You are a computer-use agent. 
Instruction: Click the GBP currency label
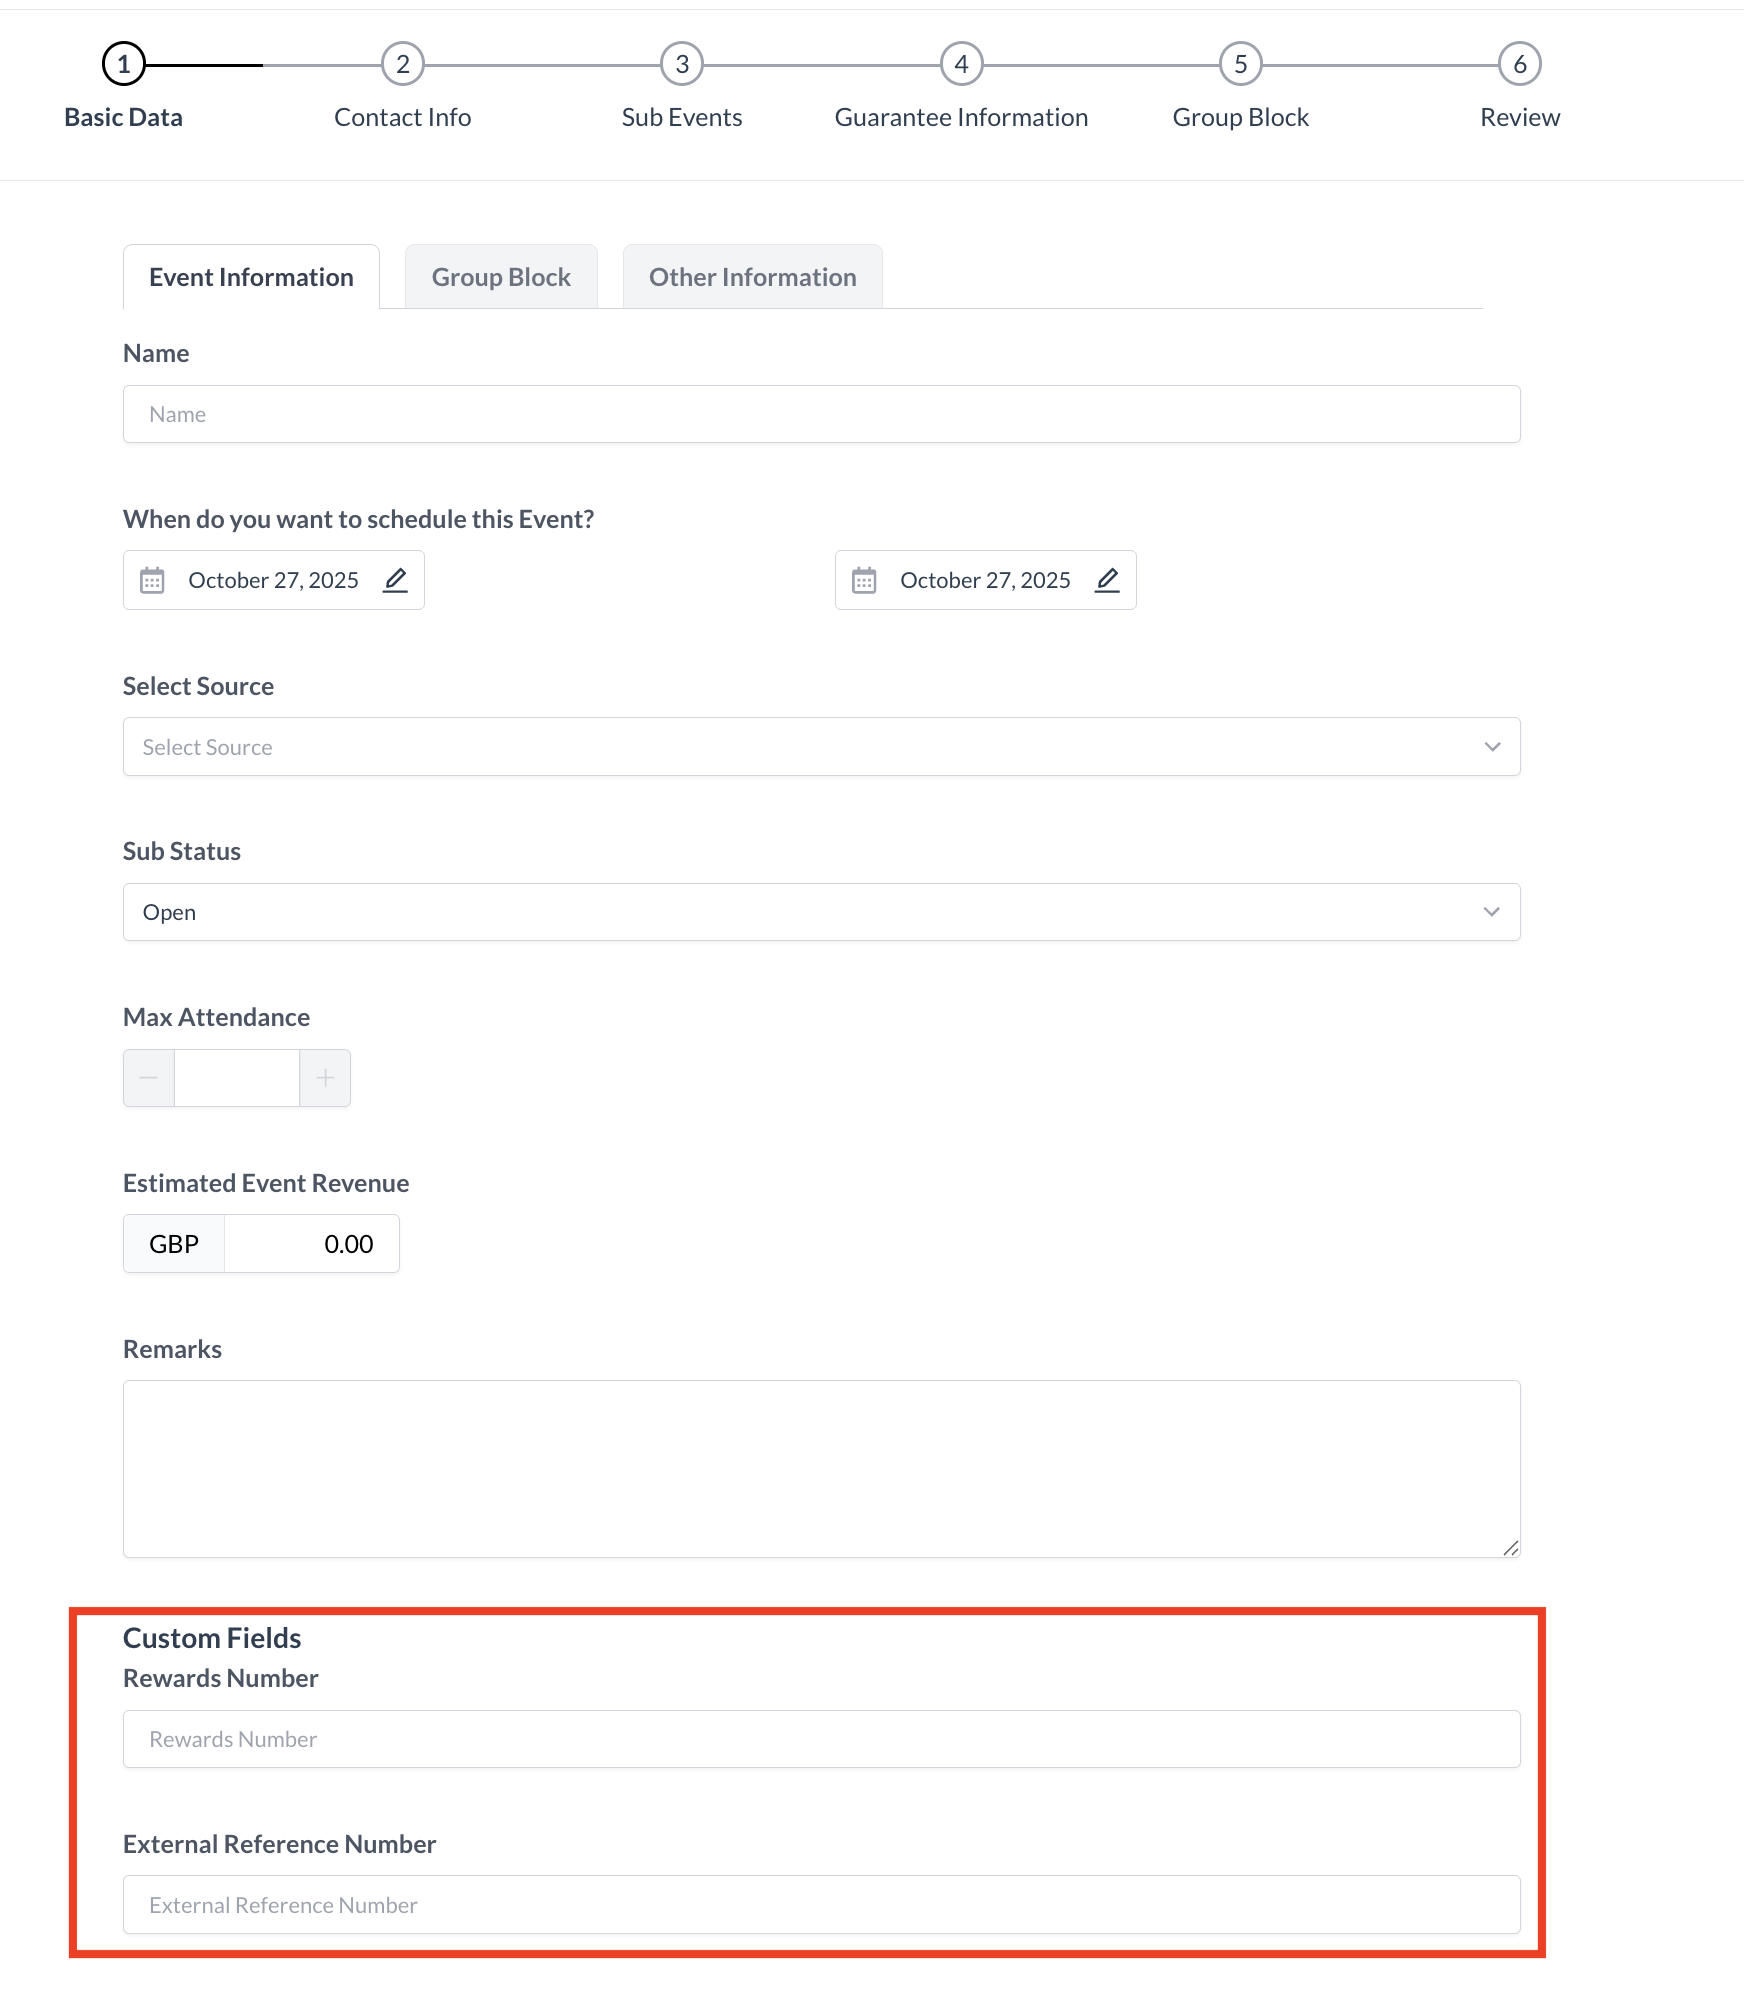(x=173, y=1243)
